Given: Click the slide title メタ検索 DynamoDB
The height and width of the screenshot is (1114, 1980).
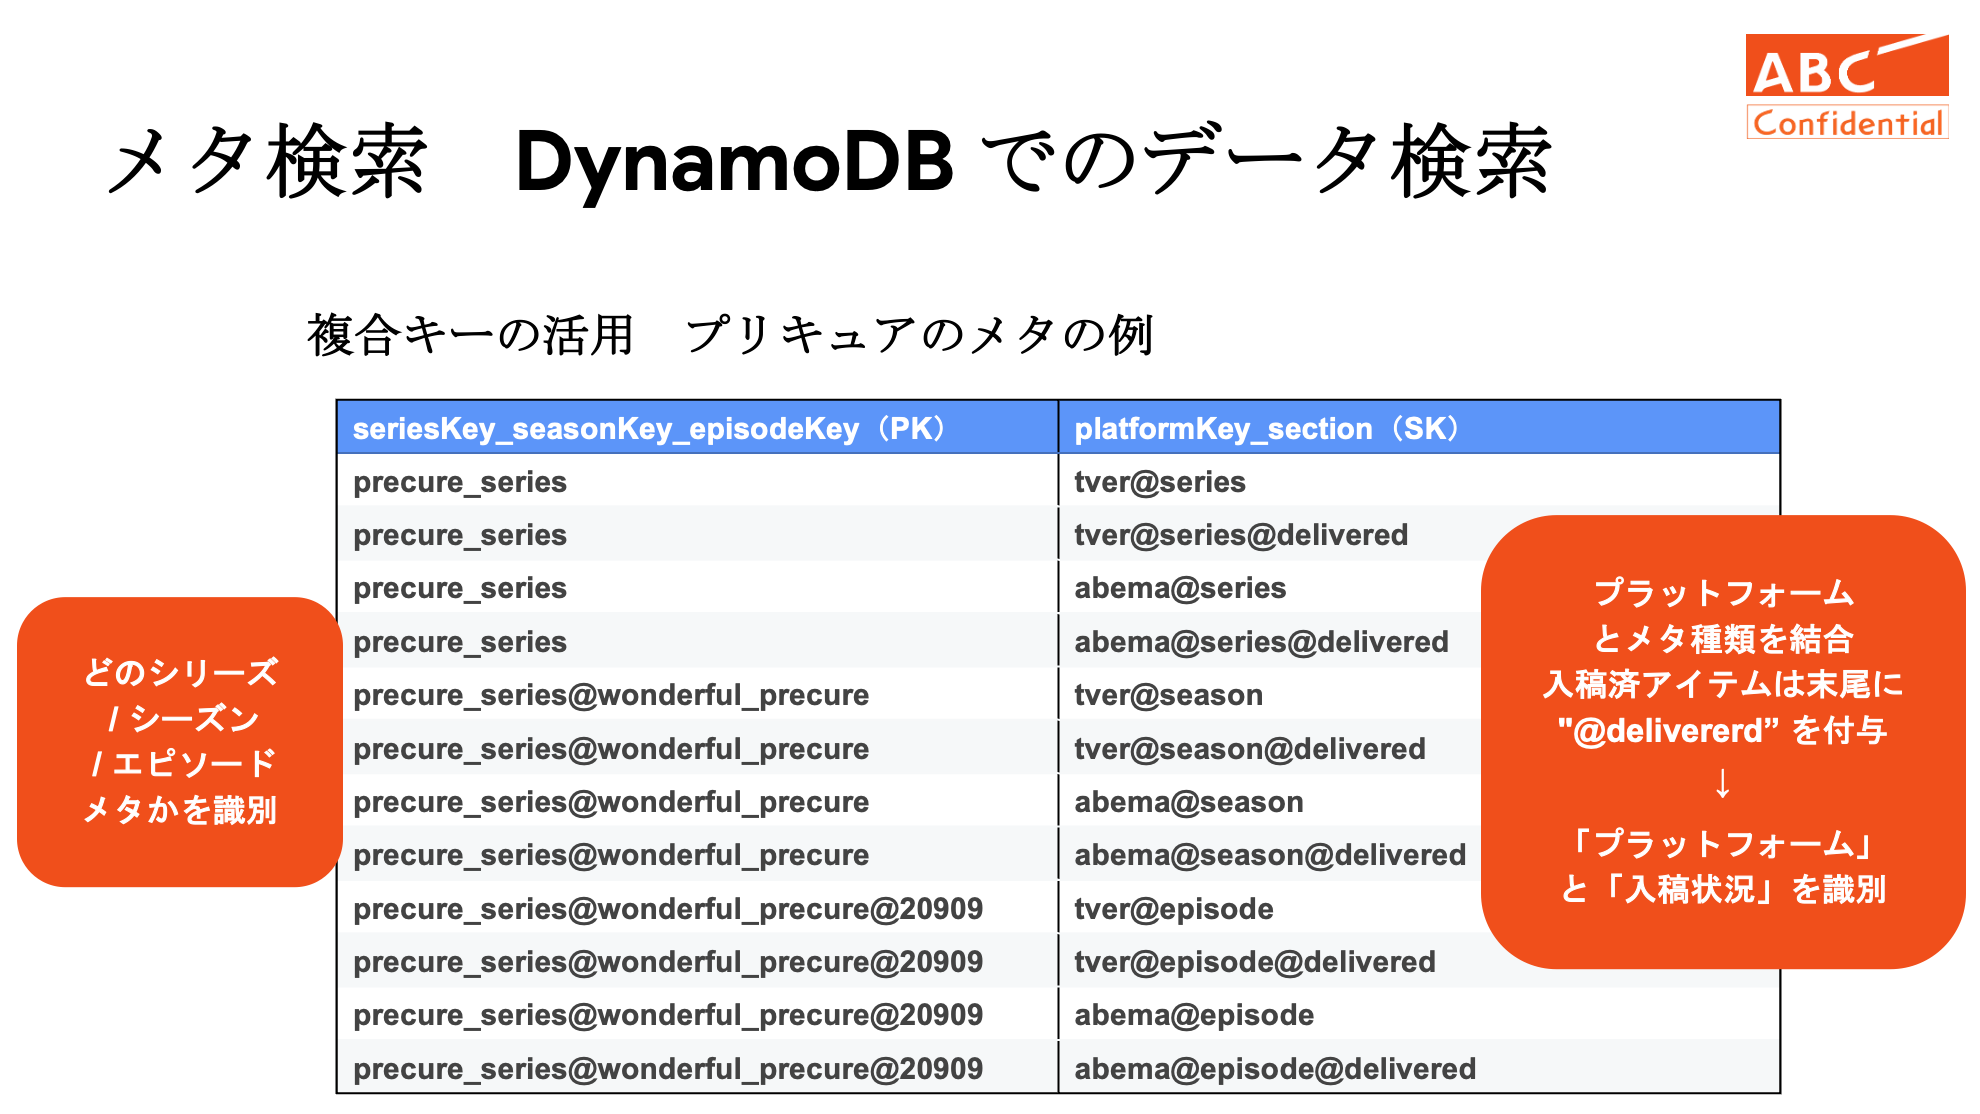Looking at the screenshot, I should 828,162.
